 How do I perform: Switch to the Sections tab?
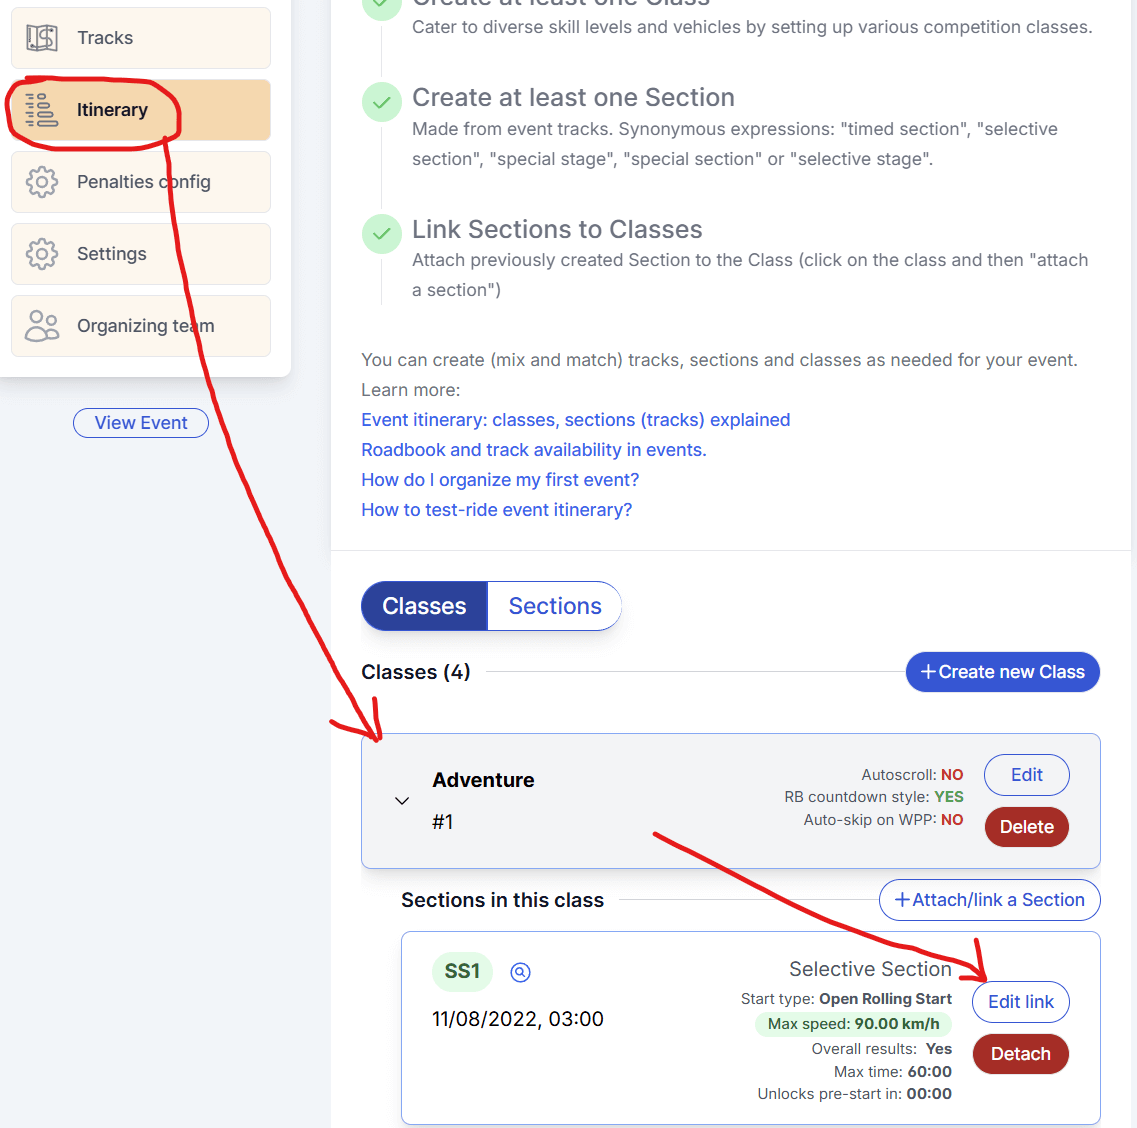pos(555,606)
